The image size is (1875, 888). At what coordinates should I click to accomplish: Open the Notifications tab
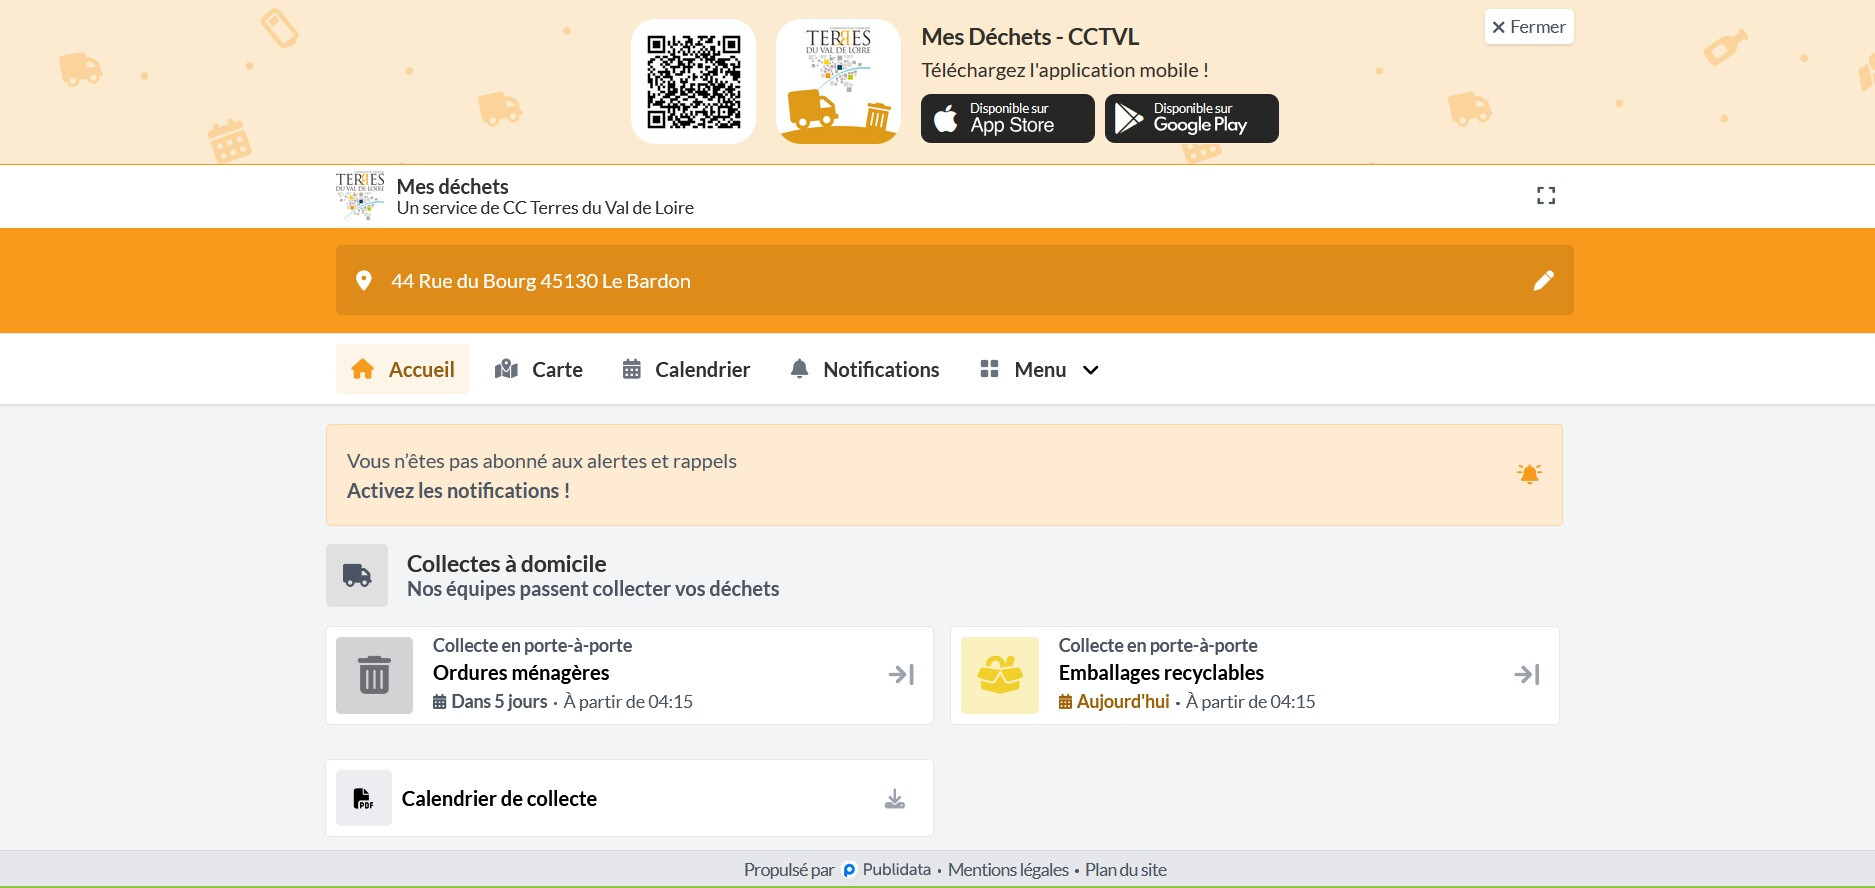click(x=865, y=370)
